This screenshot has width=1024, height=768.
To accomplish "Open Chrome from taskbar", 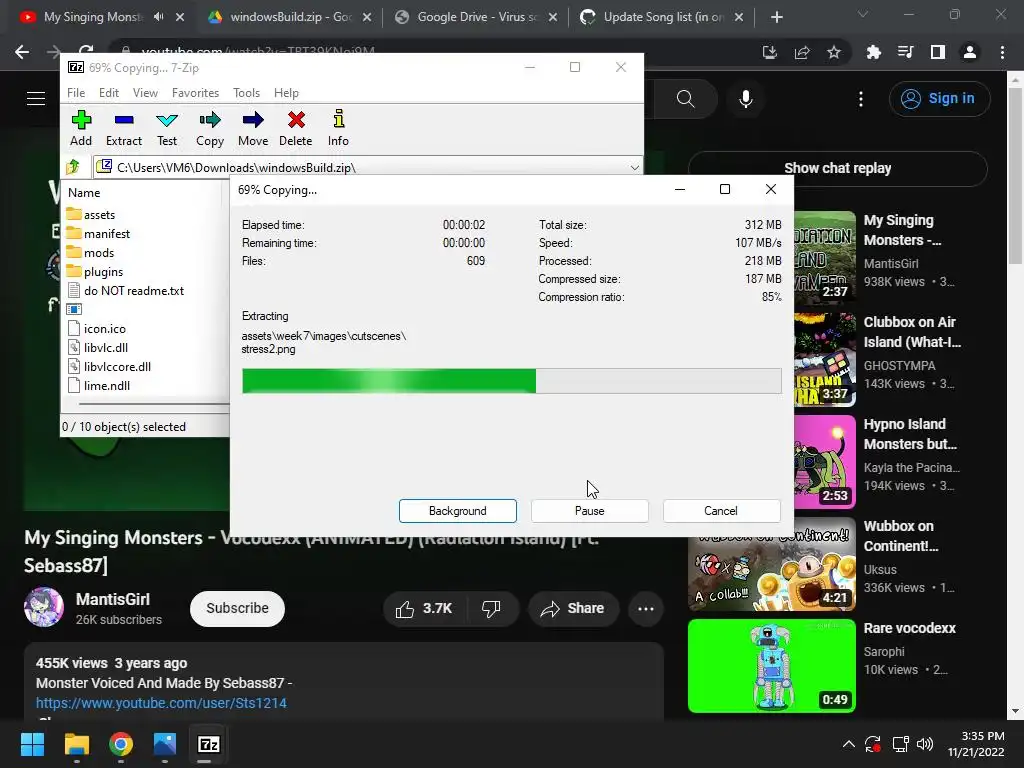I will pos(121,744).
